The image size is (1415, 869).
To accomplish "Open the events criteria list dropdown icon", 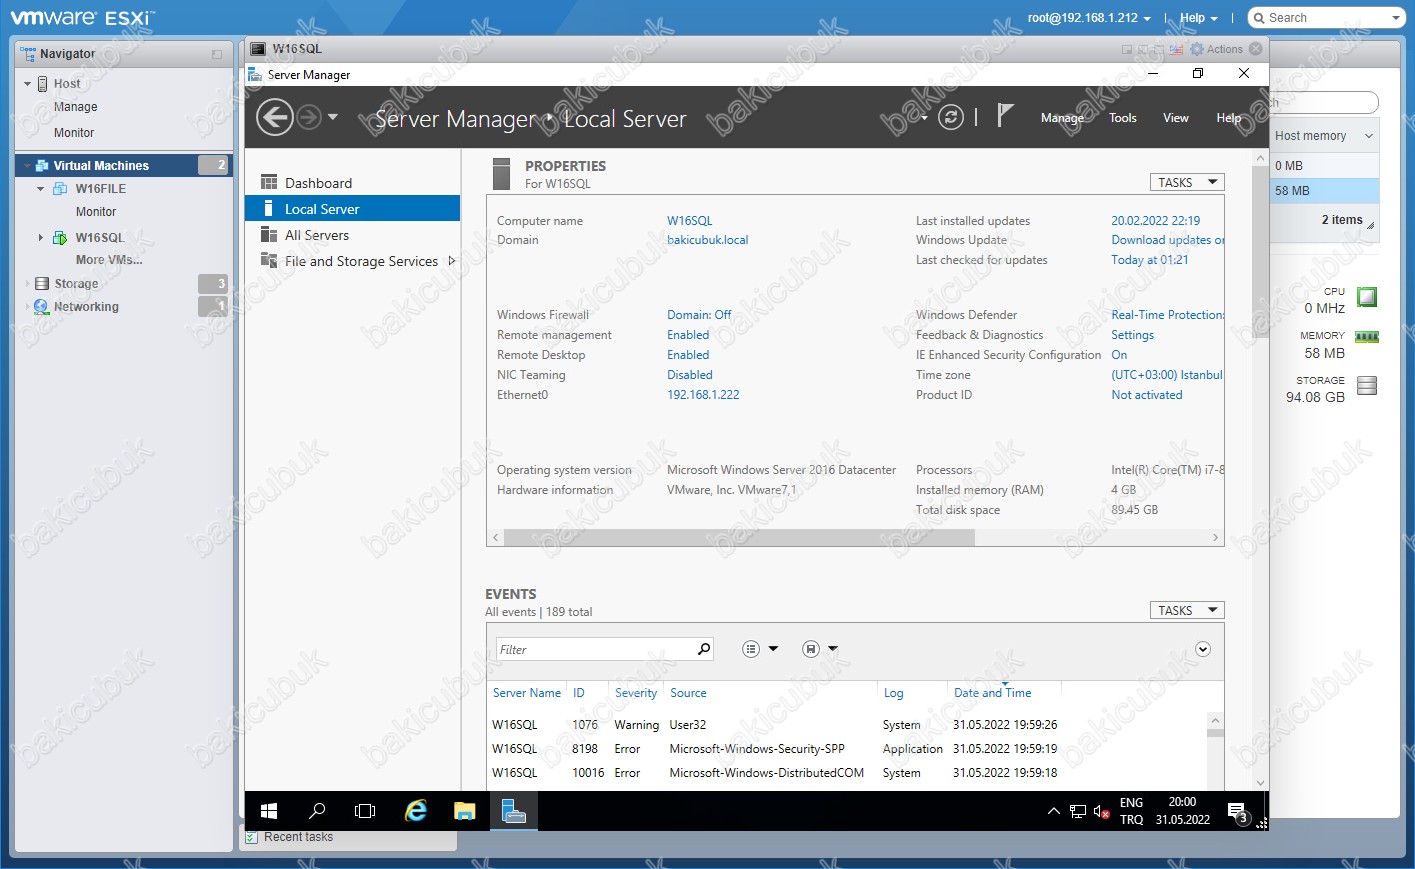I will click(760, 649).
